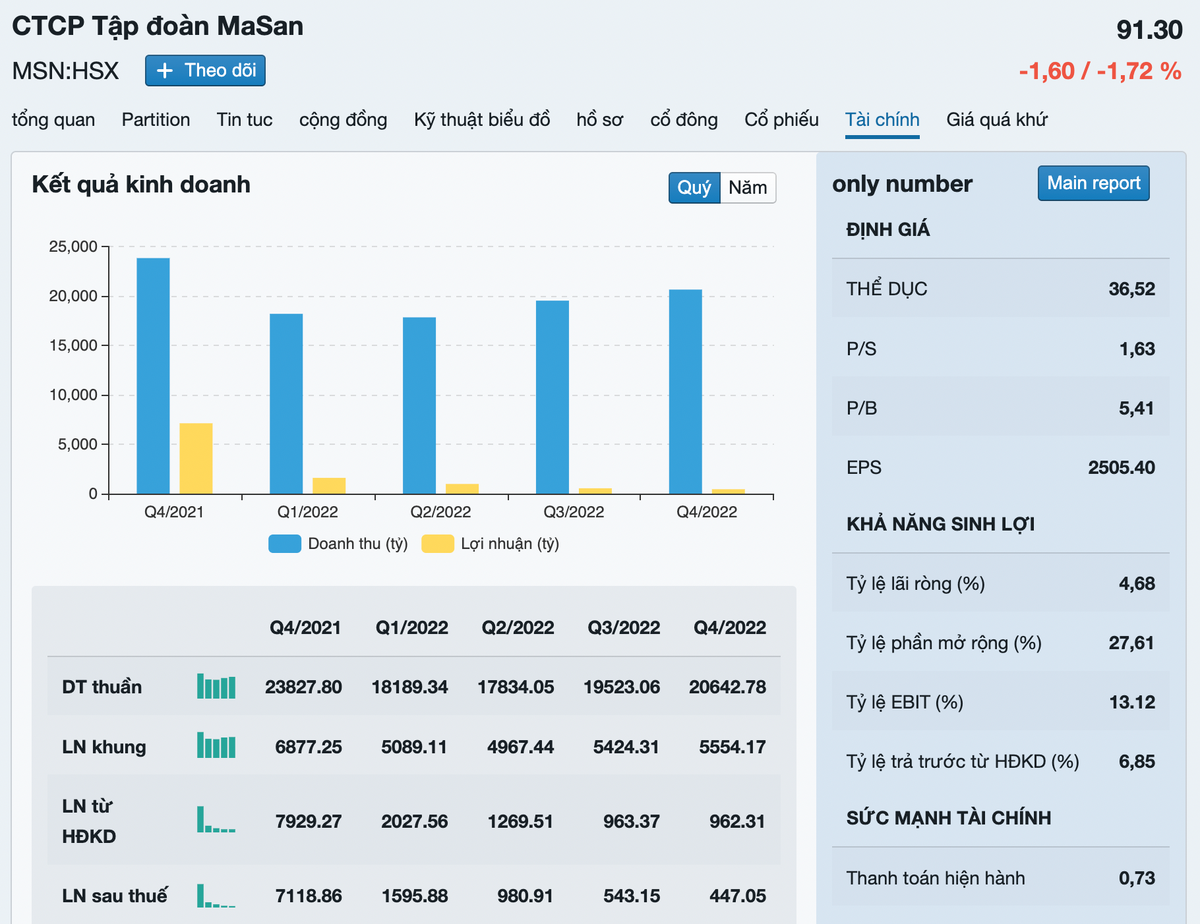Go to Kỹ thuật biểu đồ tab
Image resolution: width=1200 pixels, height=924 pixels.
pos(482,120)
